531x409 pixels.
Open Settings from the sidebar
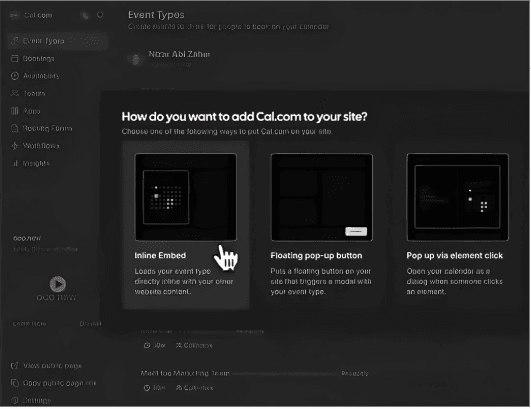tap(37, 401)
